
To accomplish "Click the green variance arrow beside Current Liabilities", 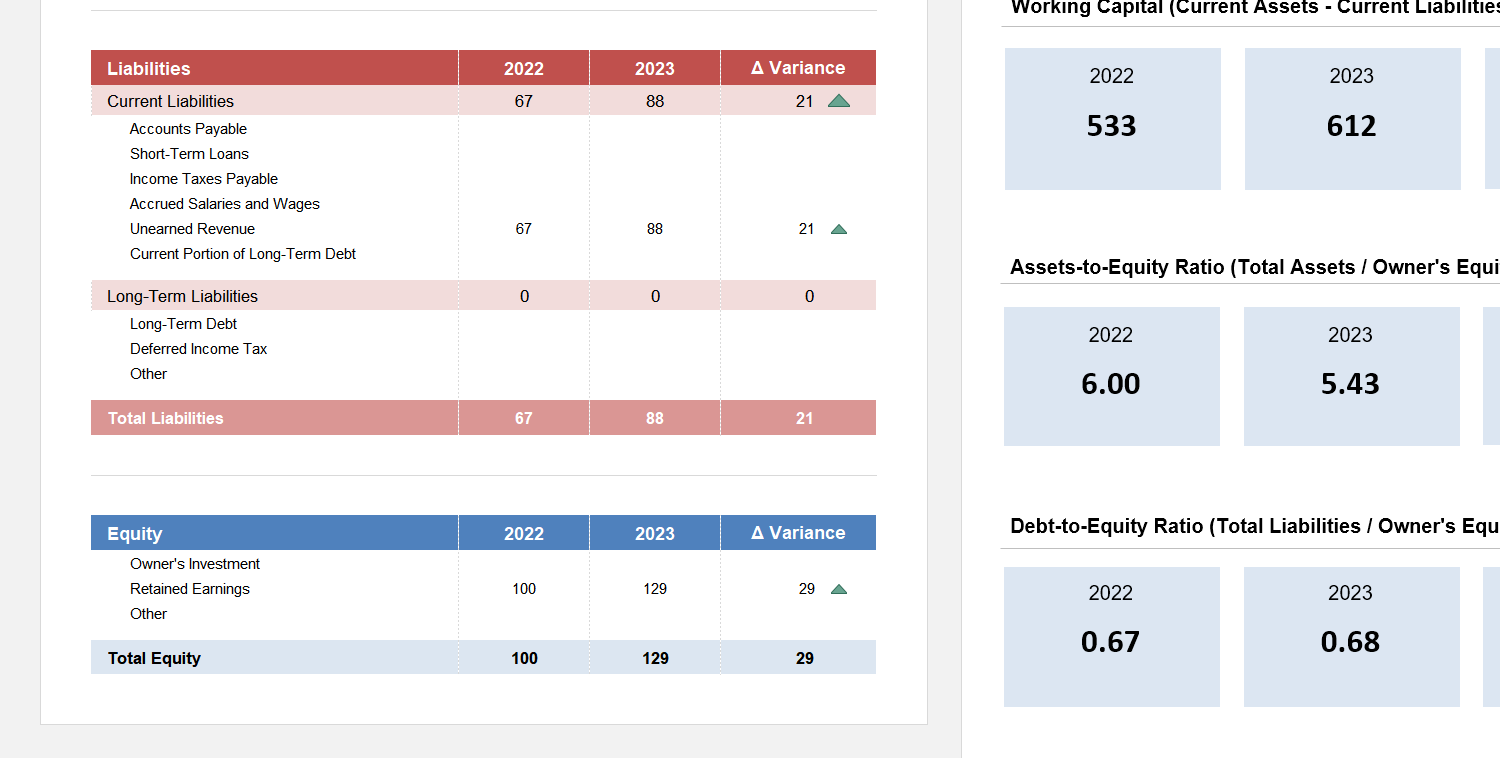I will (839, 100).
